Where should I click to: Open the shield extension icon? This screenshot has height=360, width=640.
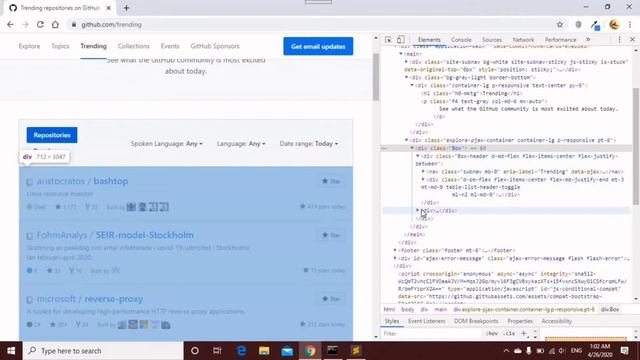tap(578, 24)
